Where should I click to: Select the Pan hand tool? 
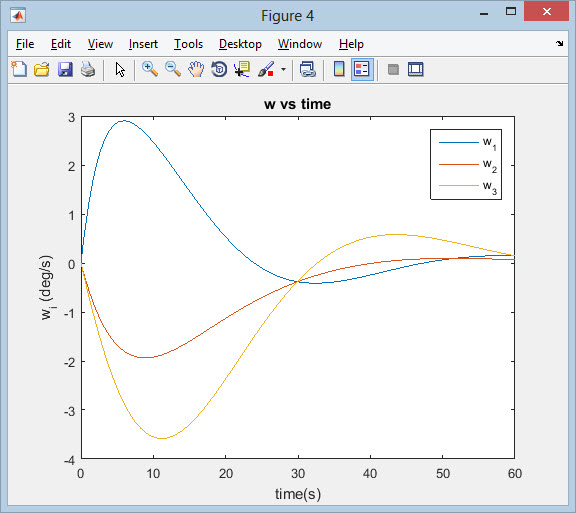[196, 69]
